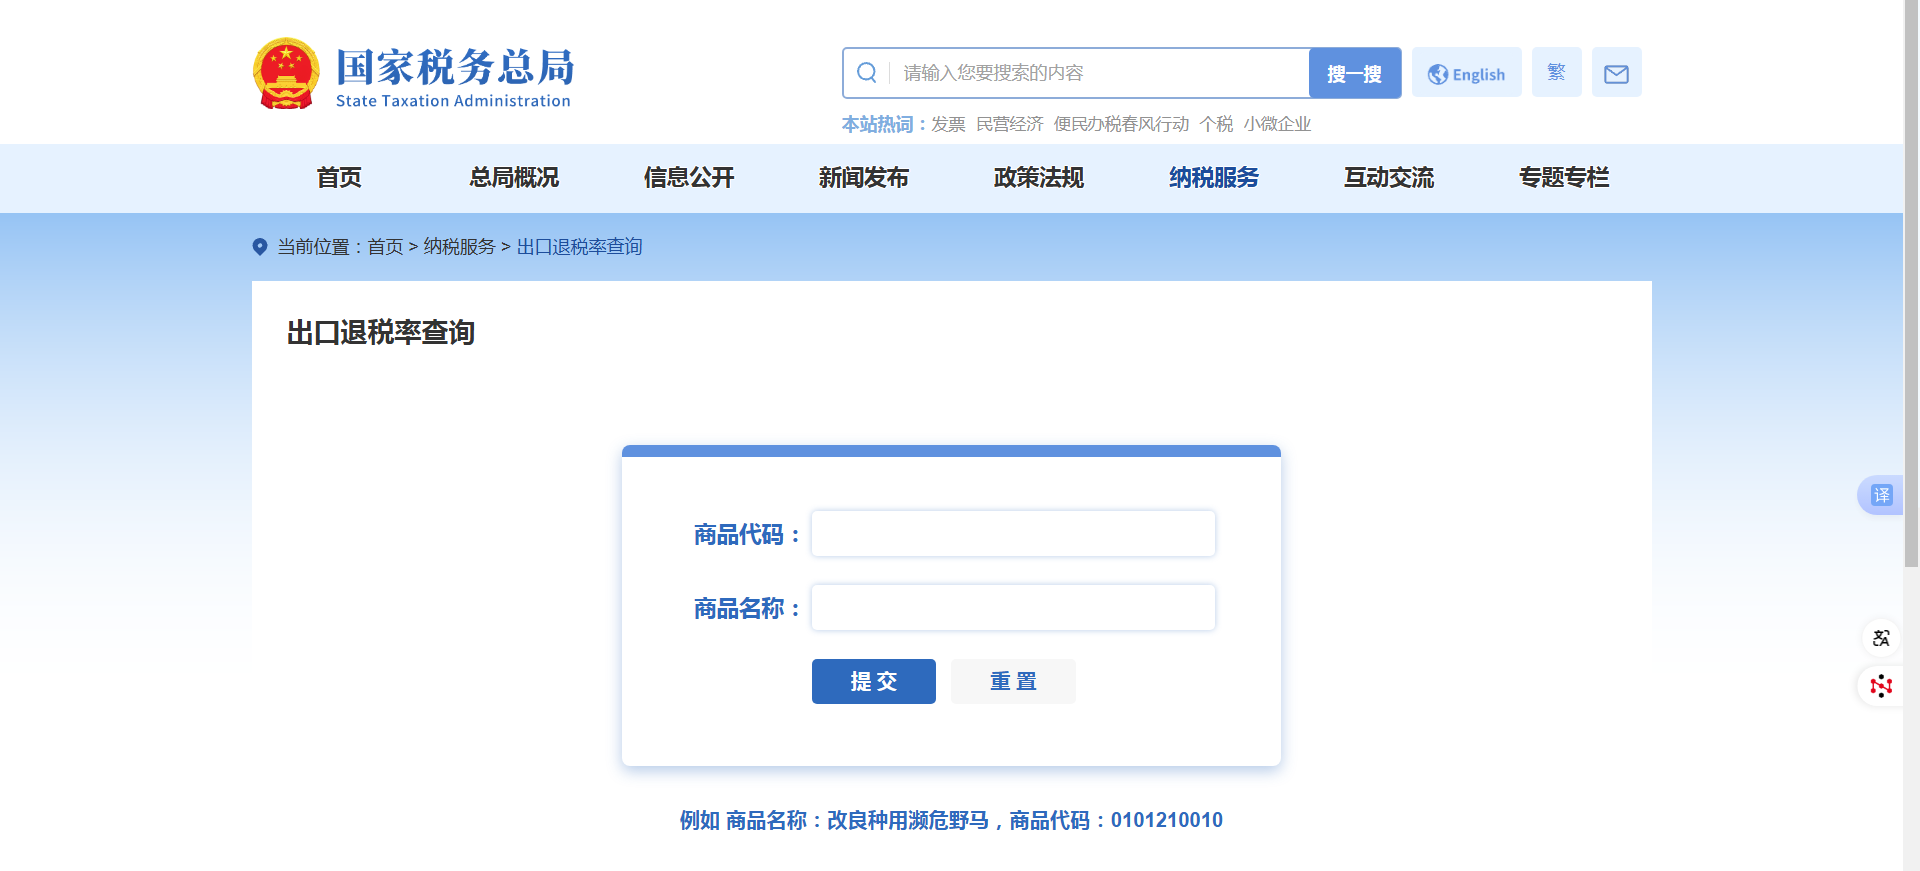Click the English globe language button
Image resolution: width=1920 pixels, height=871 pixels.
tap(1466, 73)
